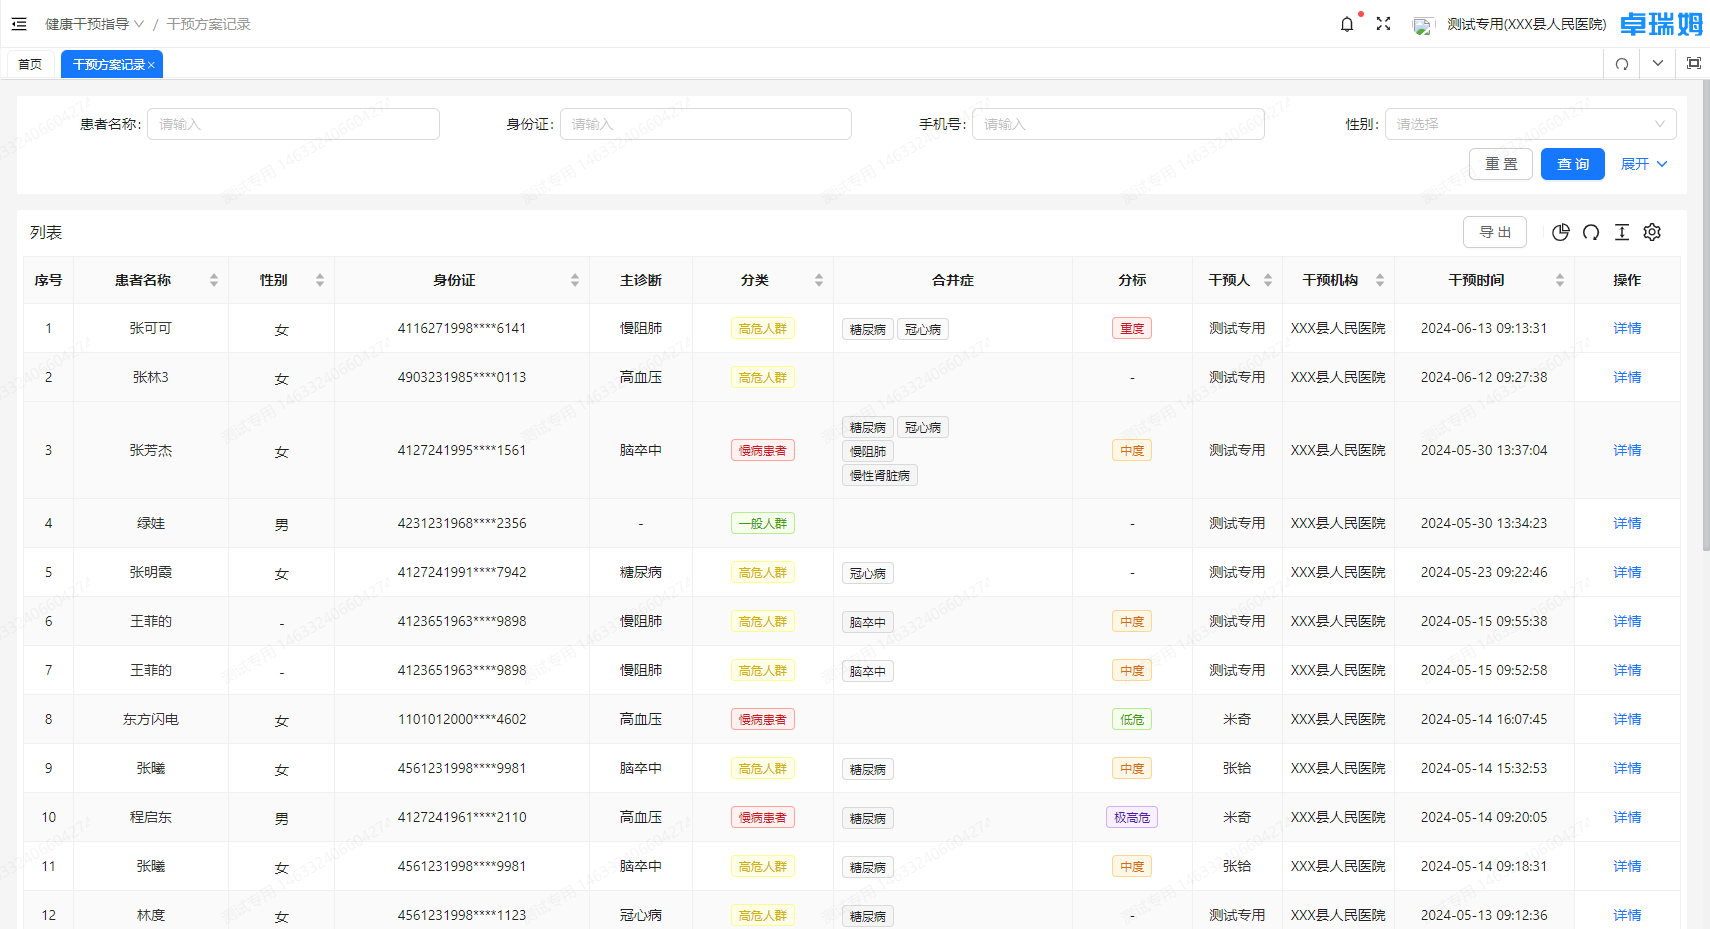The image size is (1710, 929).
Task: Open table column settings gear
Action: (1652, 232)
